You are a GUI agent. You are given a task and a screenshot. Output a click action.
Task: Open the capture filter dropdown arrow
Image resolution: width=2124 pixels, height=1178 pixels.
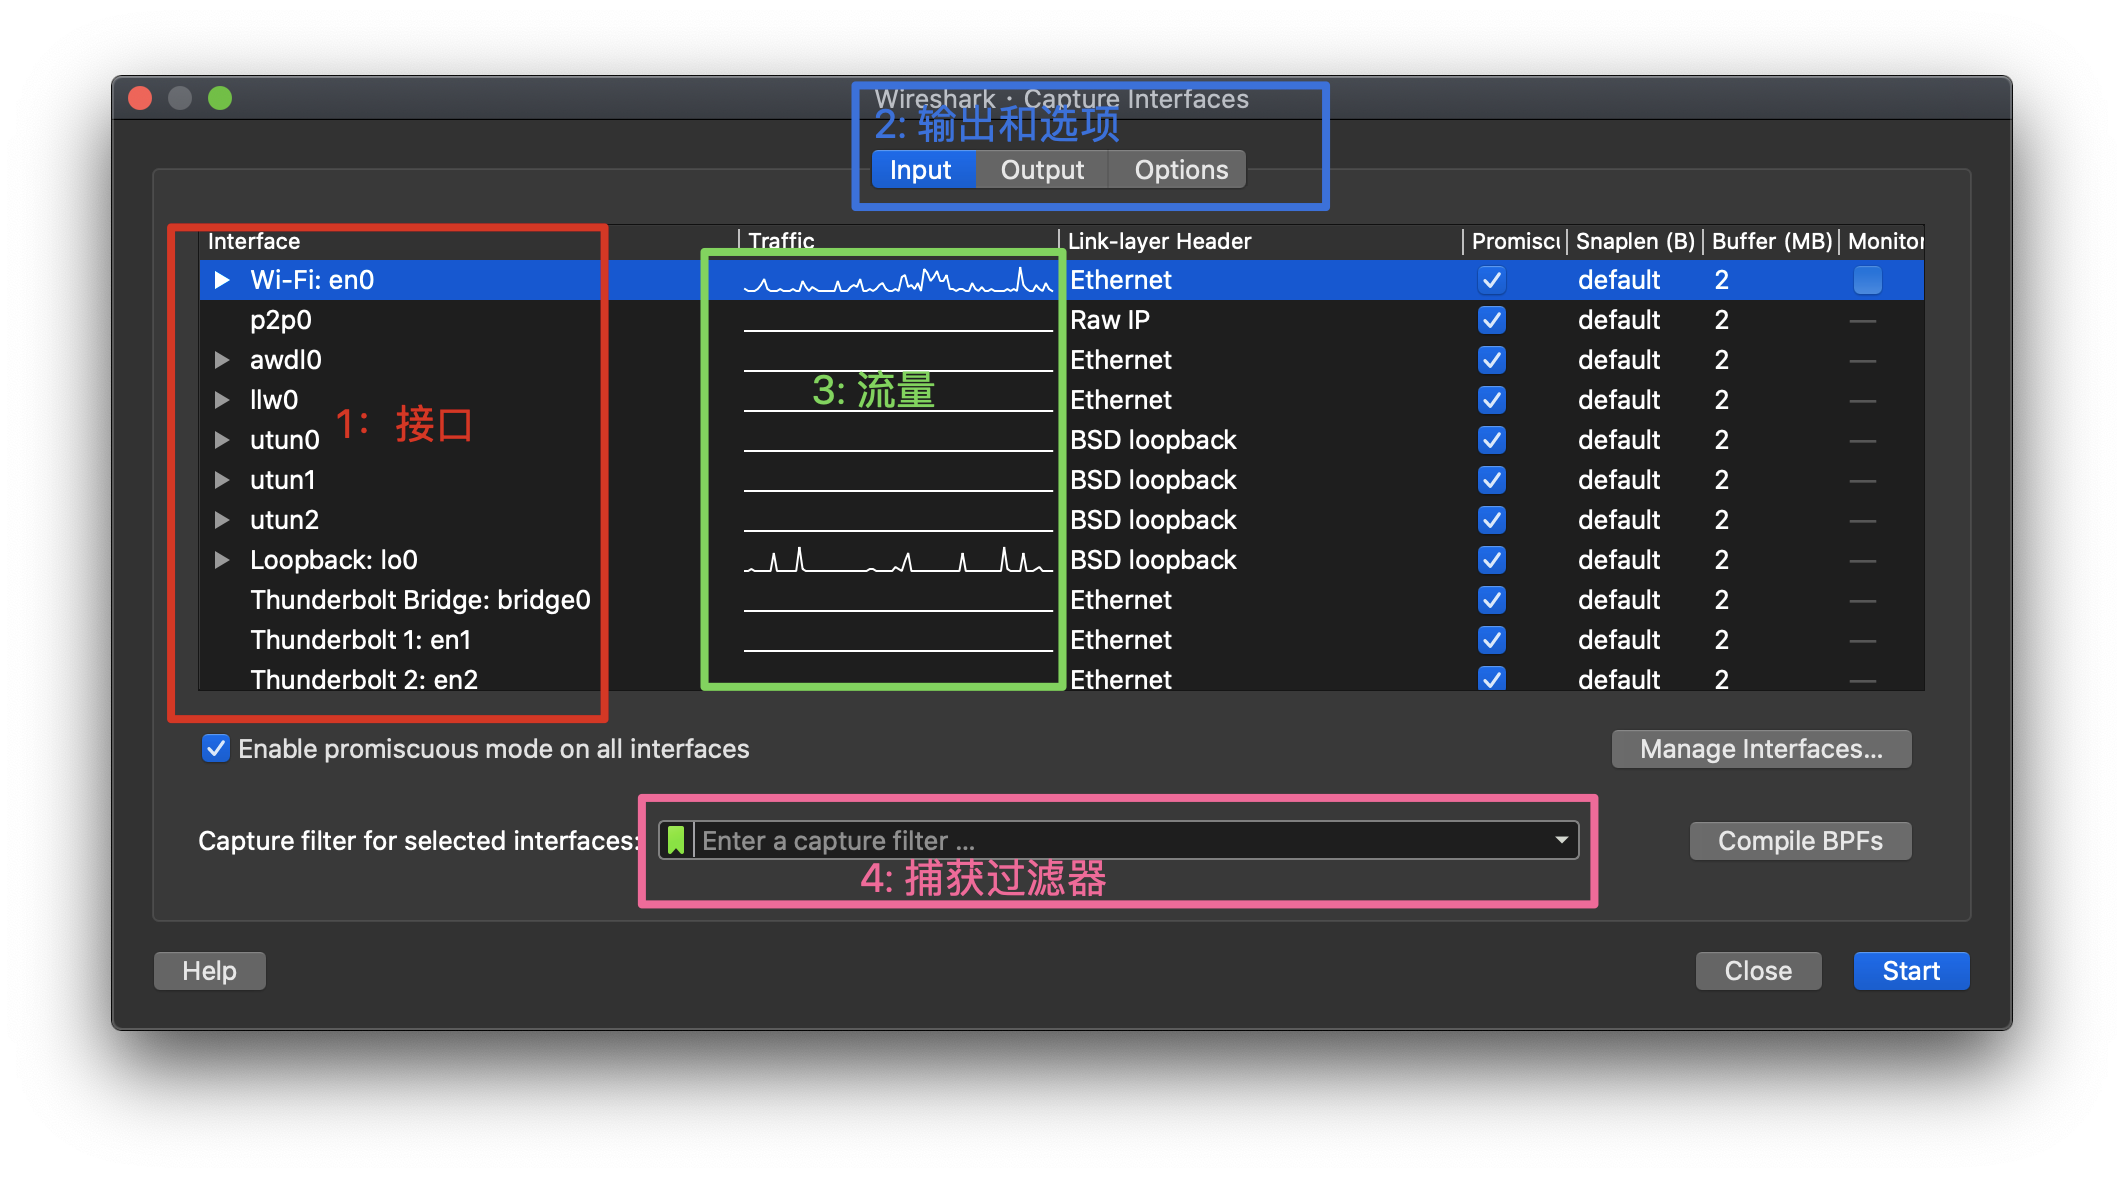(1561, 840)
